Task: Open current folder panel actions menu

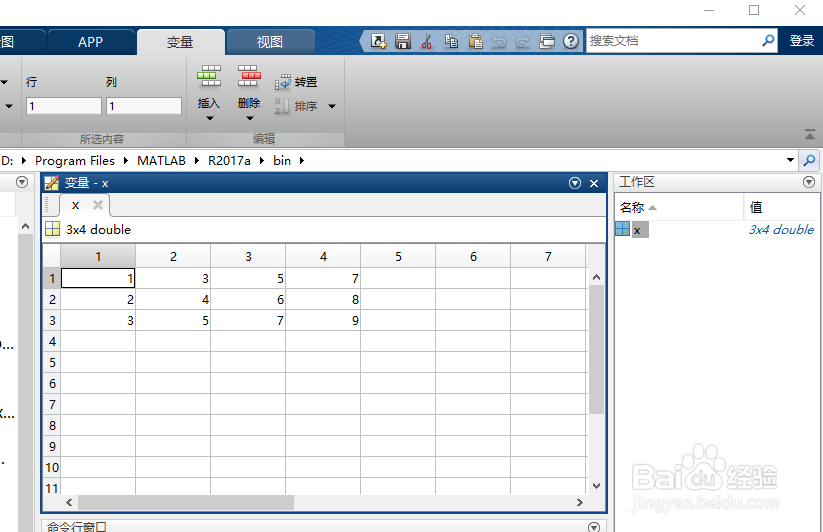Action: 22,182
